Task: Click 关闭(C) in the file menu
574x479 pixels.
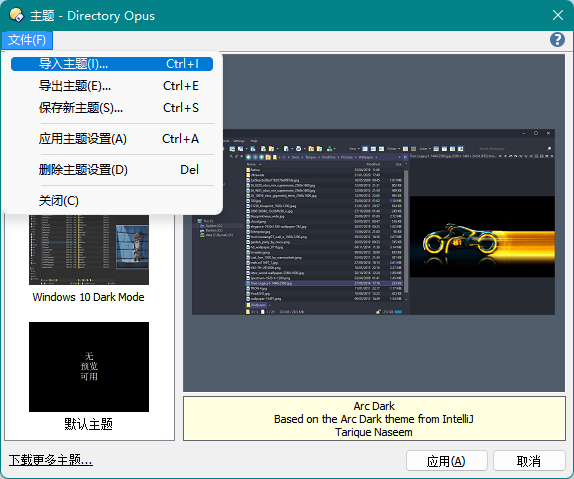Action: 112,201
